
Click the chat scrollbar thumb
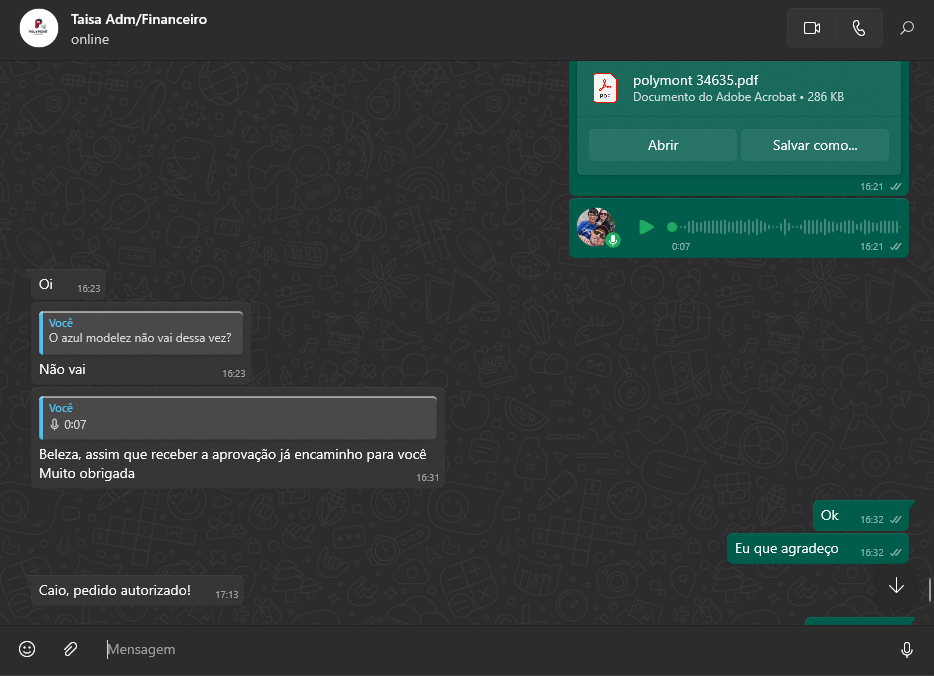tap(930, 590)
